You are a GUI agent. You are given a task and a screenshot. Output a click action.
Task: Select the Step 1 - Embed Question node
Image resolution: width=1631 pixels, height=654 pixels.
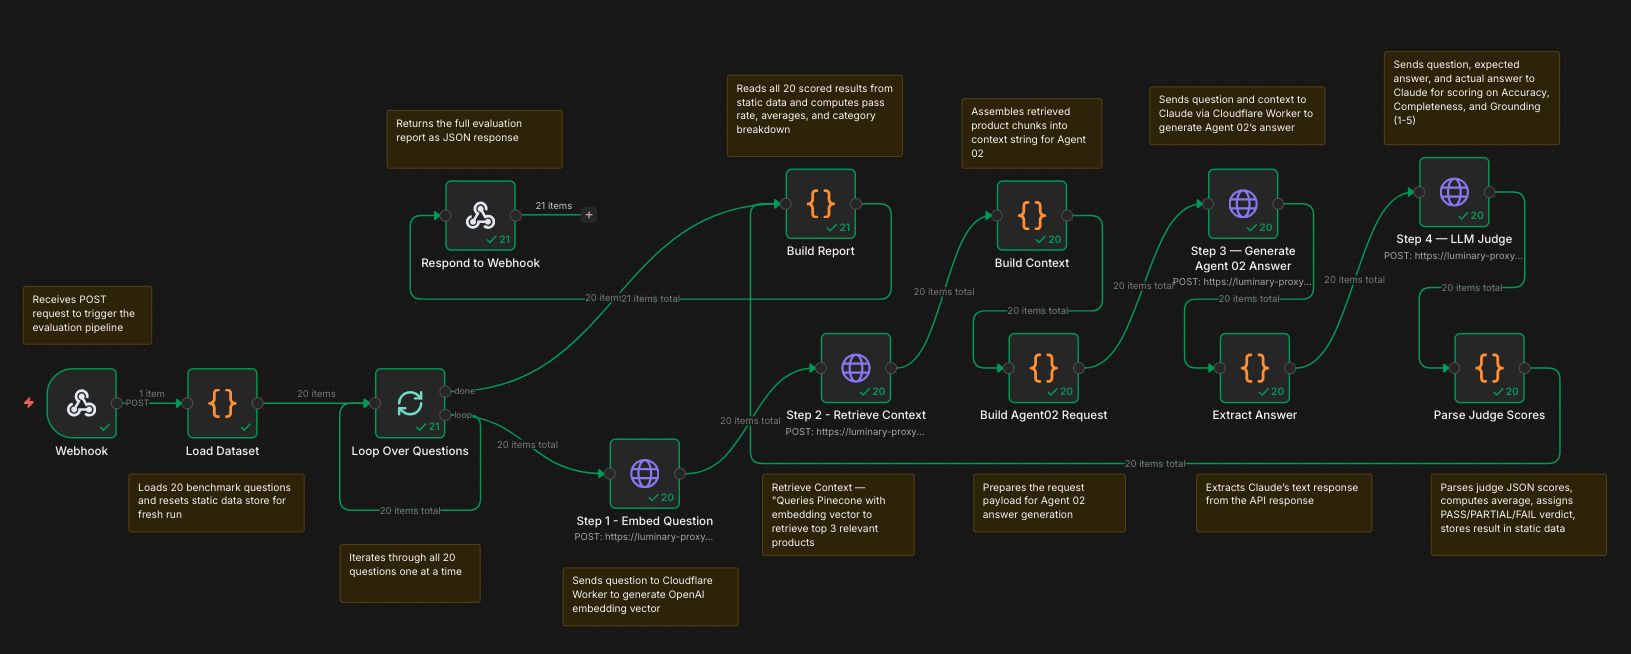(645, 473)
